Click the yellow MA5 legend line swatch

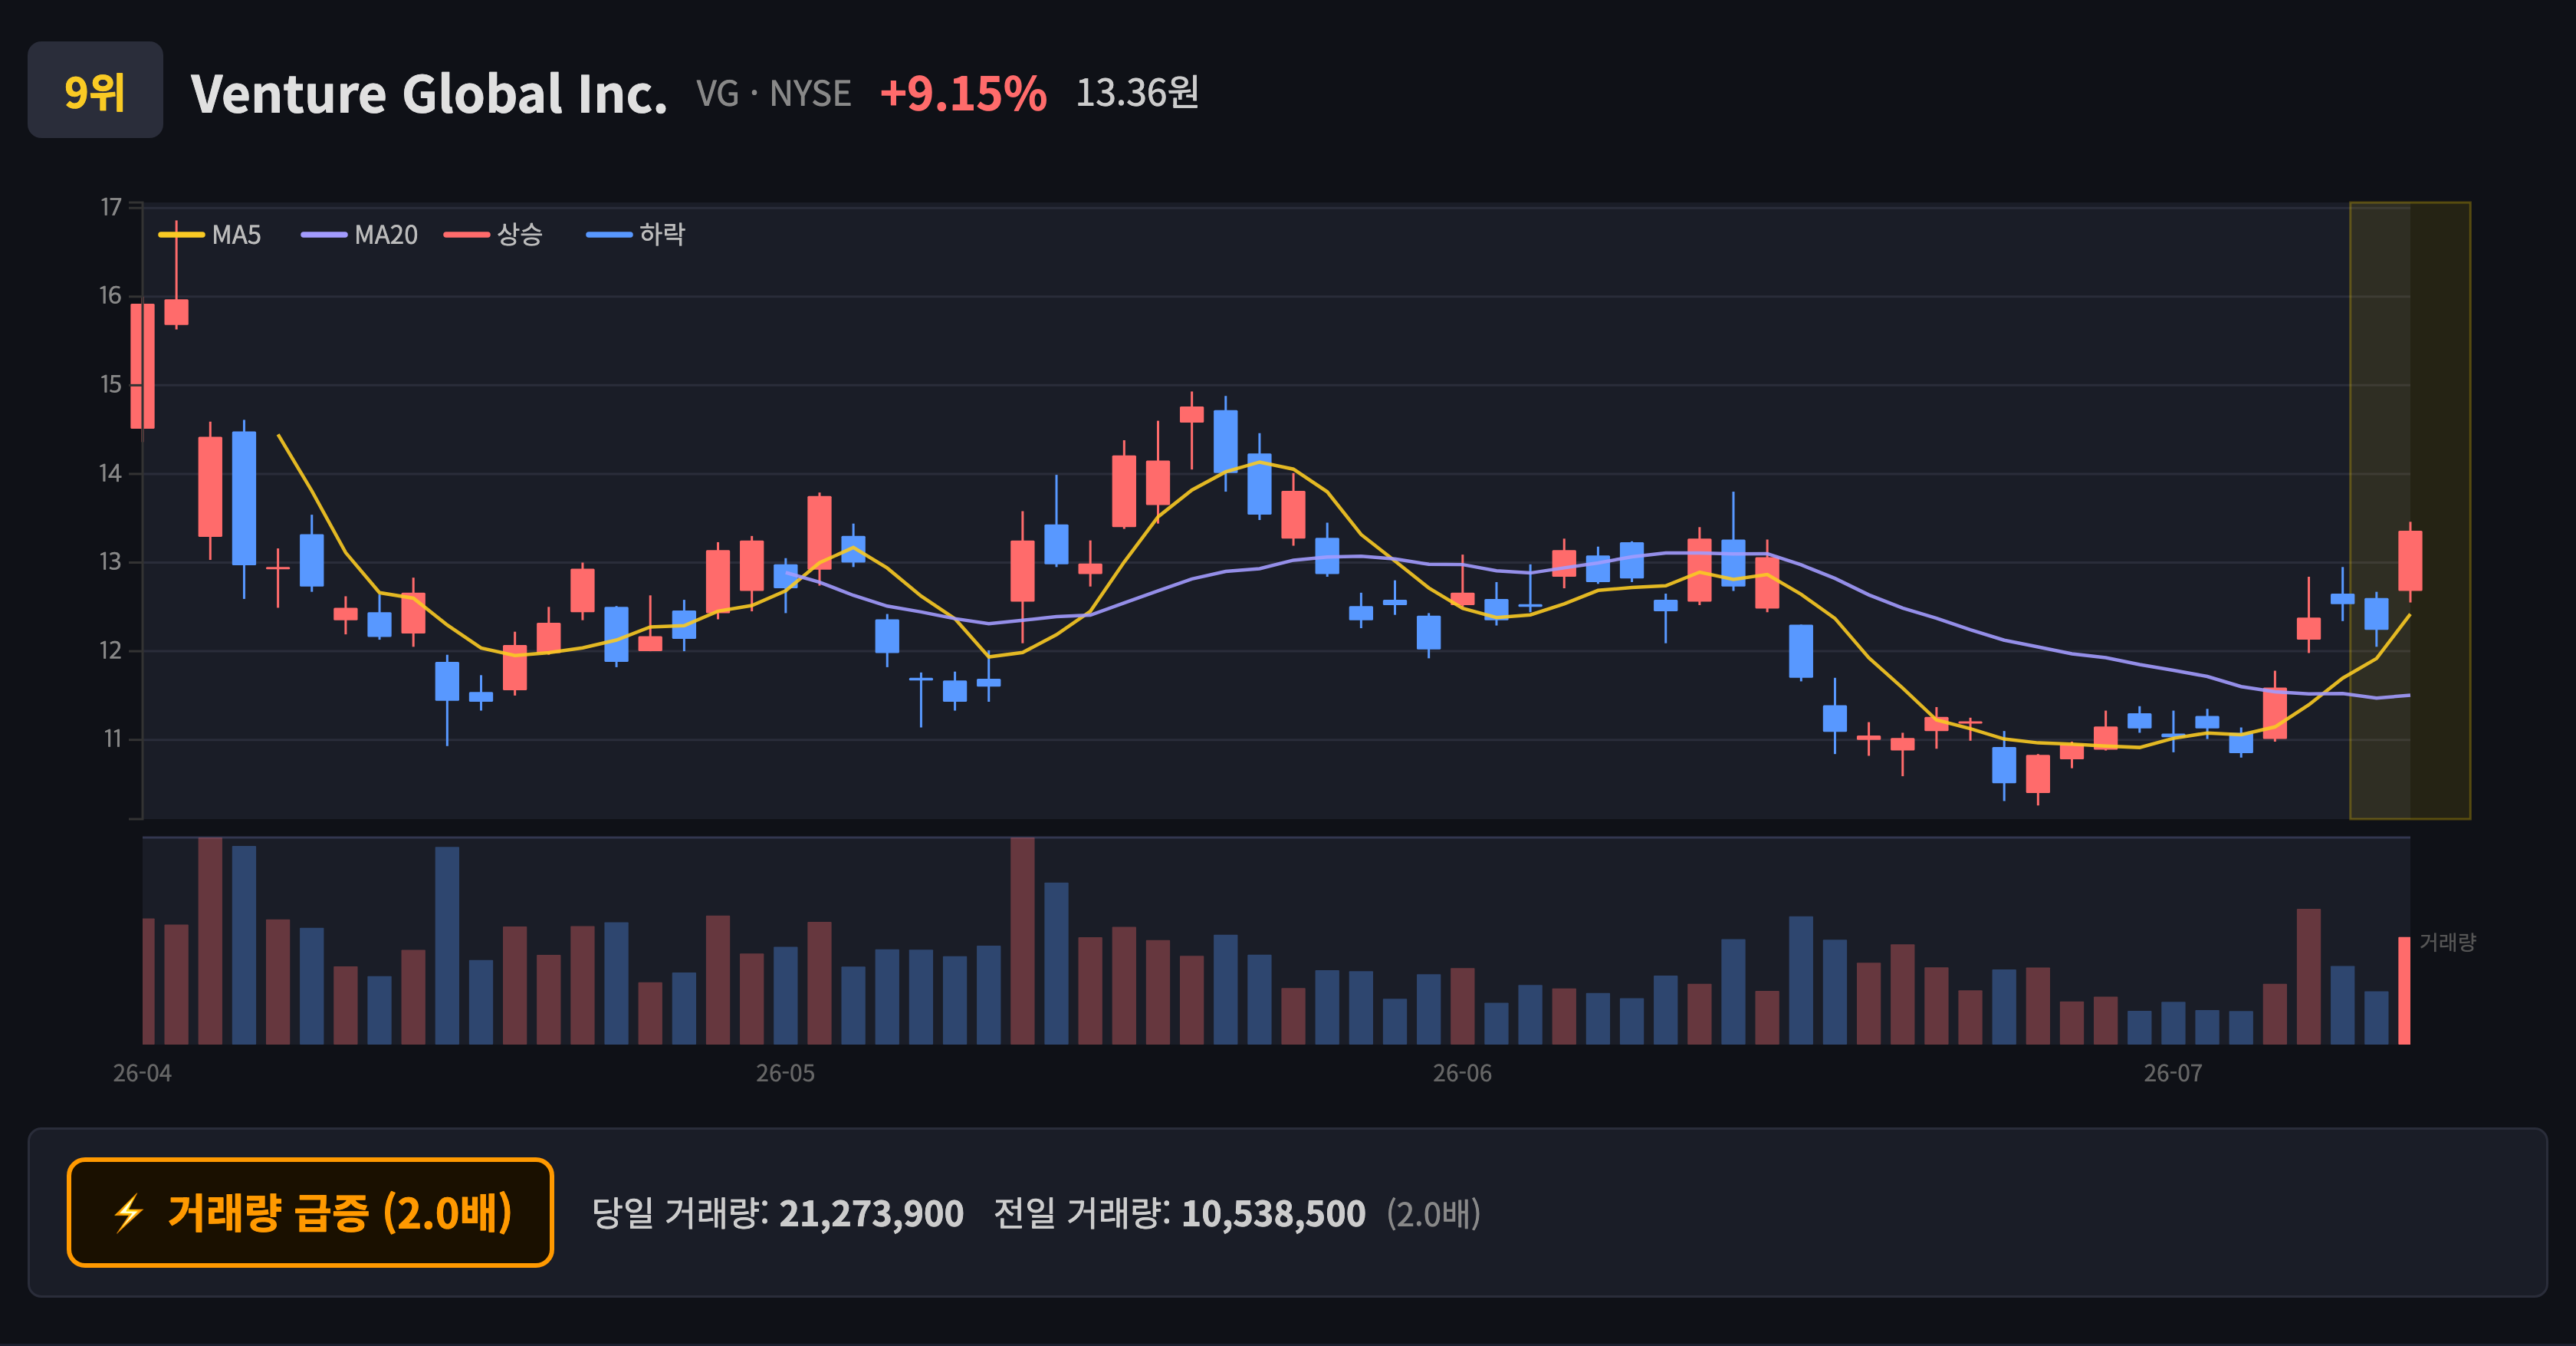pos(181,235)
